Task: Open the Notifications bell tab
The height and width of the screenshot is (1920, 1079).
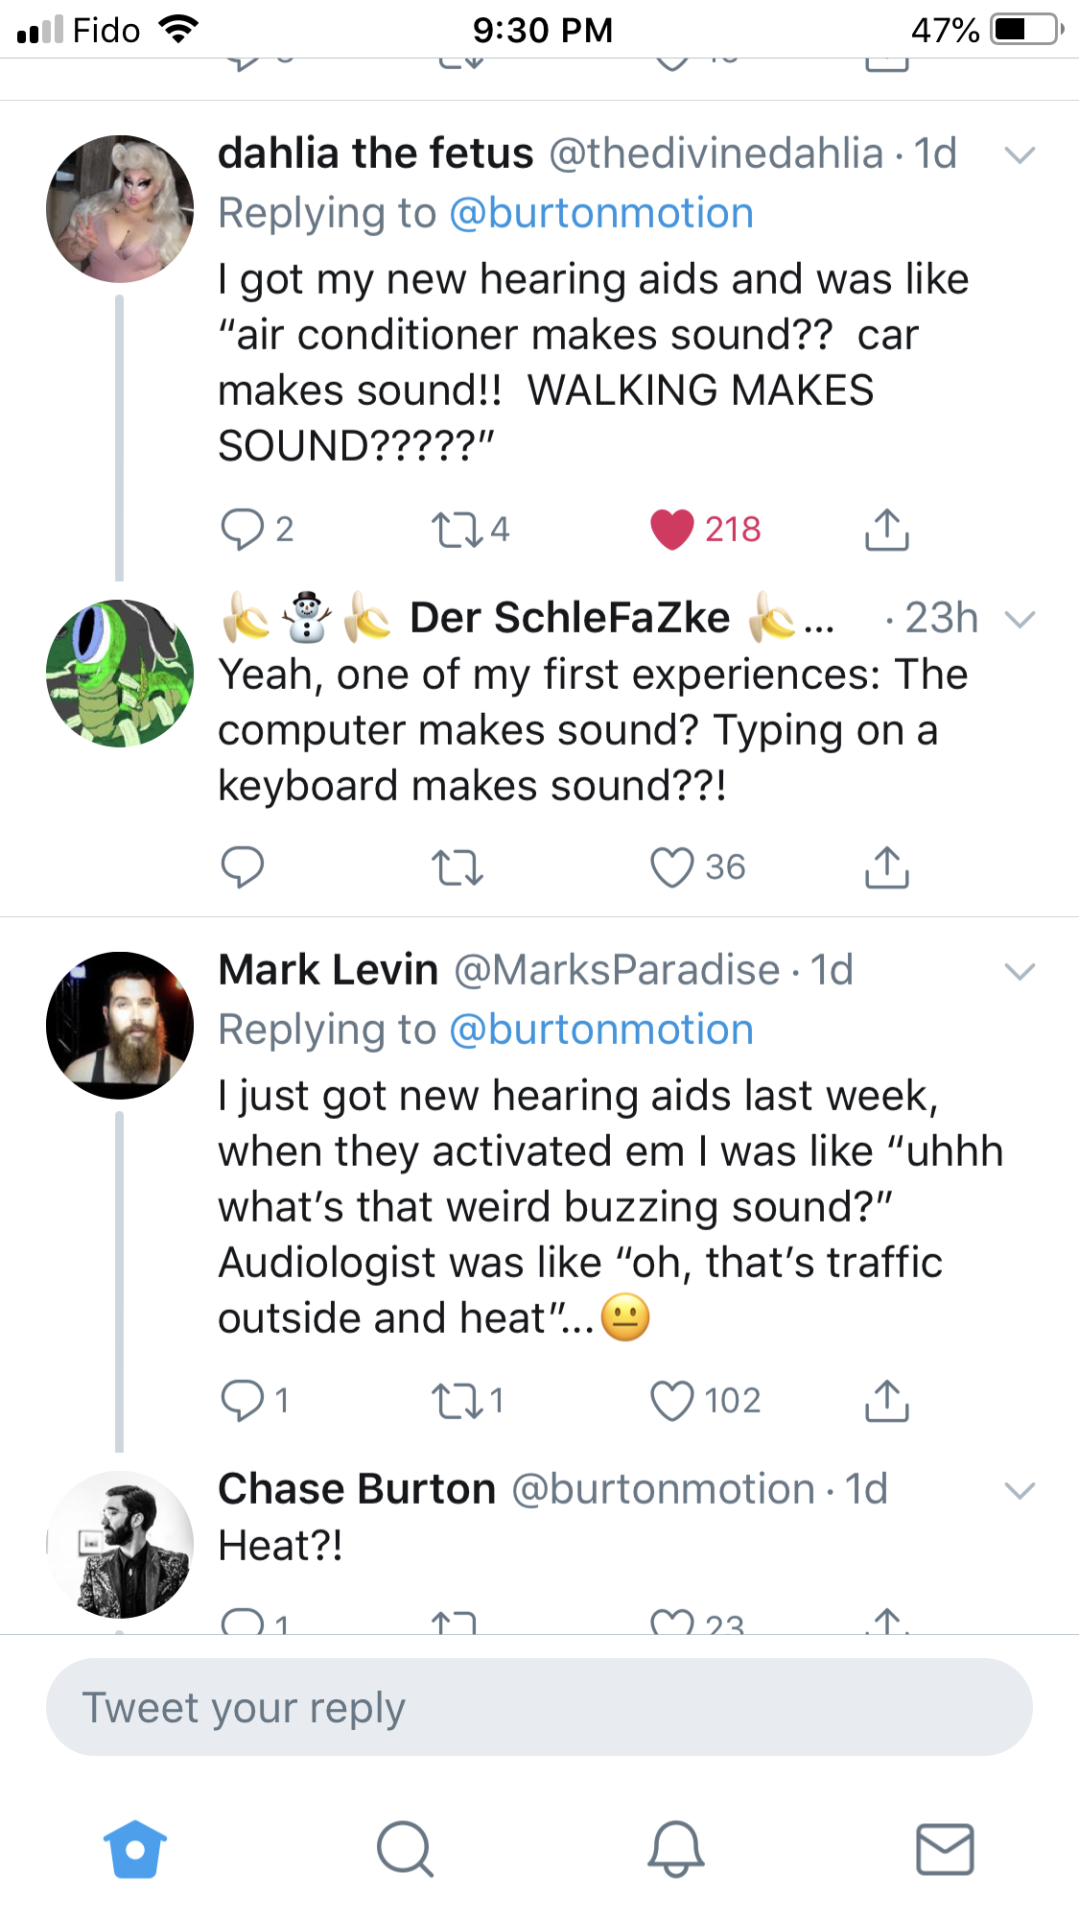Action: click(675, 1849)
